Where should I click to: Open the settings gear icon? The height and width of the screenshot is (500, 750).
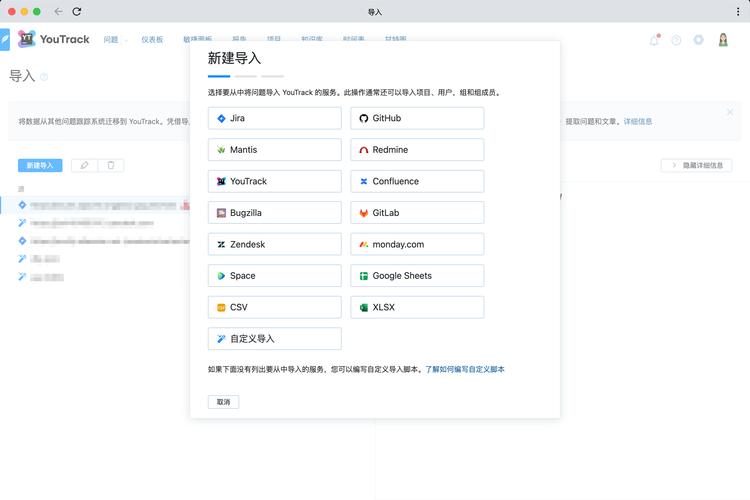click(698, 40)
